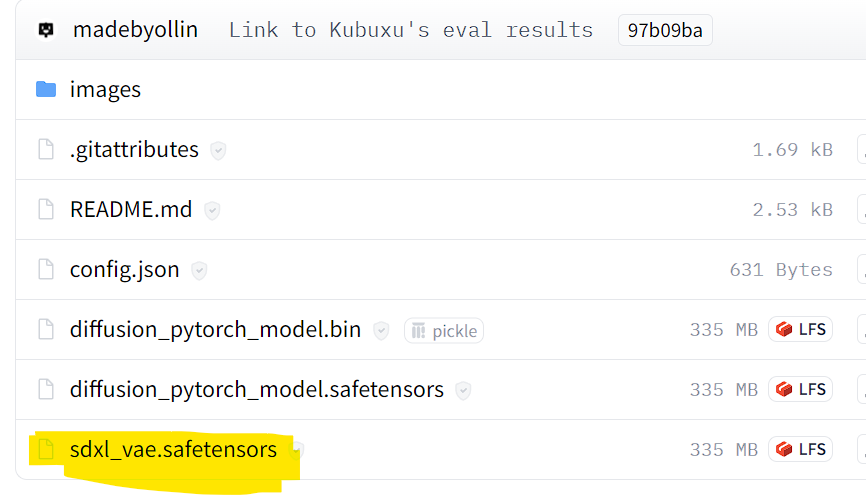Click the .gitattributes file icon
Screen dimensions: 866x499
point(45,150)
